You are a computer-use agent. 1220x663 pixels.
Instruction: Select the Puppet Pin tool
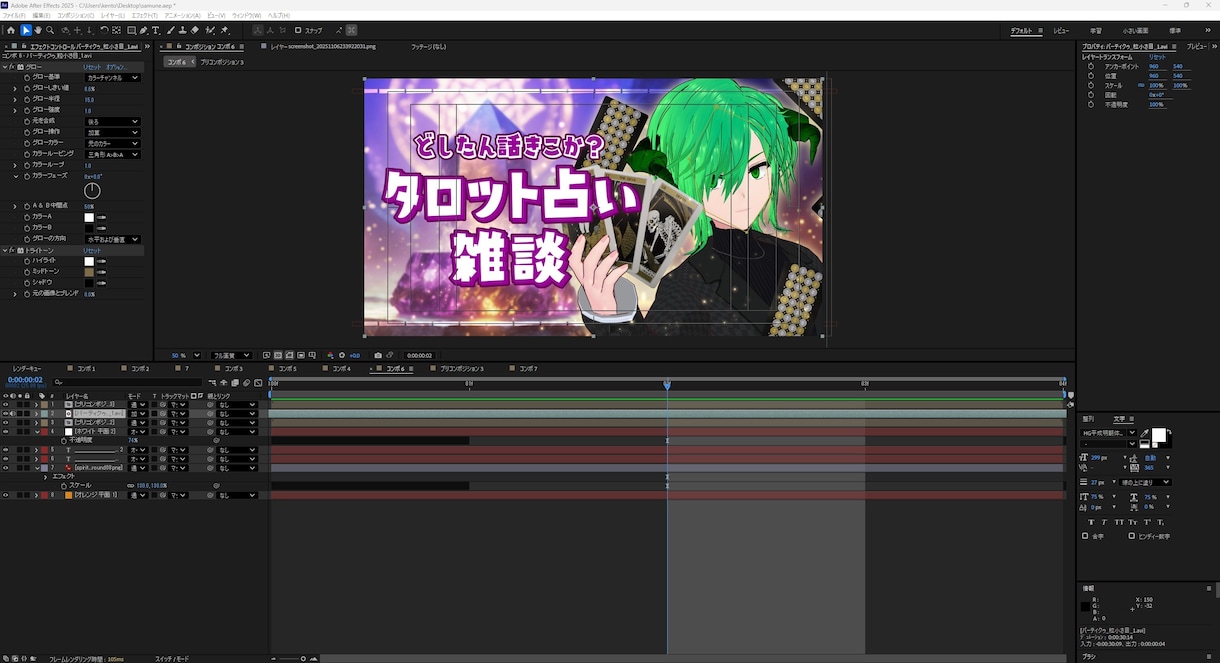[225, 30]
